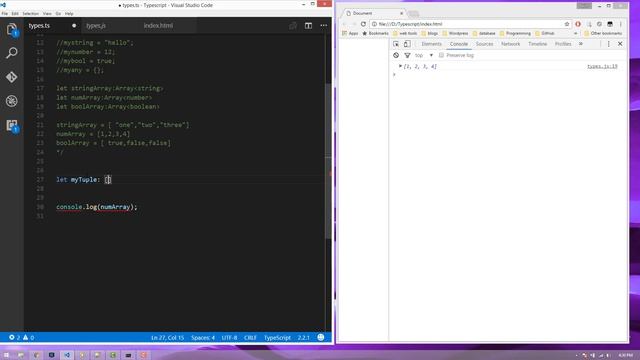This screenshot has height=360, width=640.
Task: Open the Apps shortcut in bookmarks bar
Action: tap(350, 33)
